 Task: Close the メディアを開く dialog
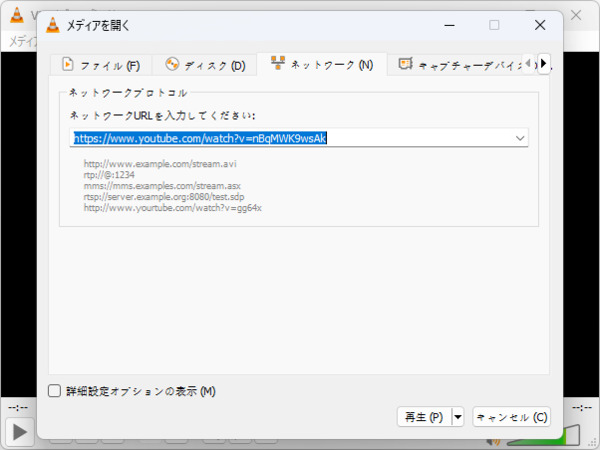click(540, 25)
